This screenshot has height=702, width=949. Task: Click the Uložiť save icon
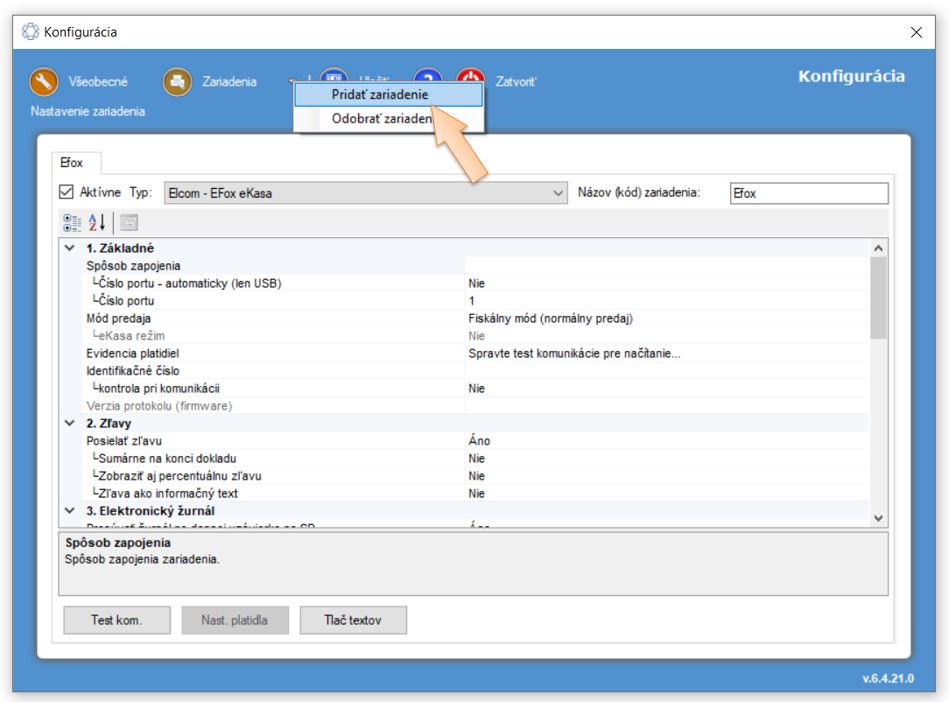pos(333,80)
